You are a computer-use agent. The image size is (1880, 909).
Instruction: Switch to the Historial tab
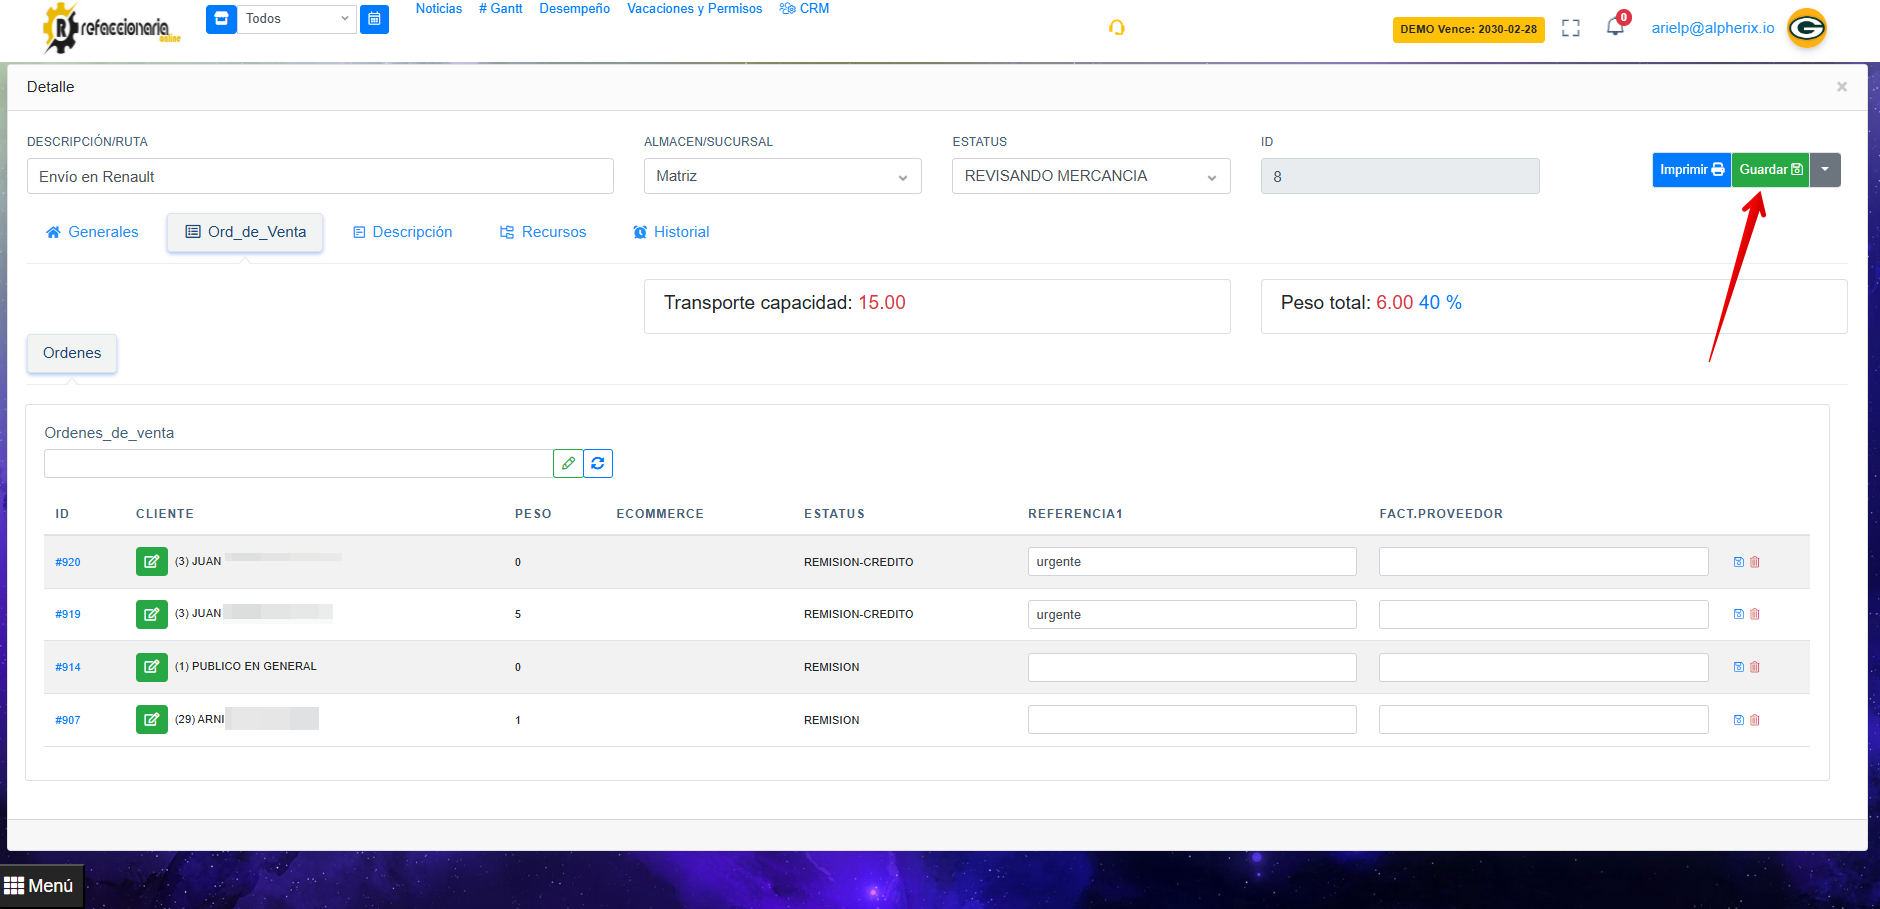point(671,232)
